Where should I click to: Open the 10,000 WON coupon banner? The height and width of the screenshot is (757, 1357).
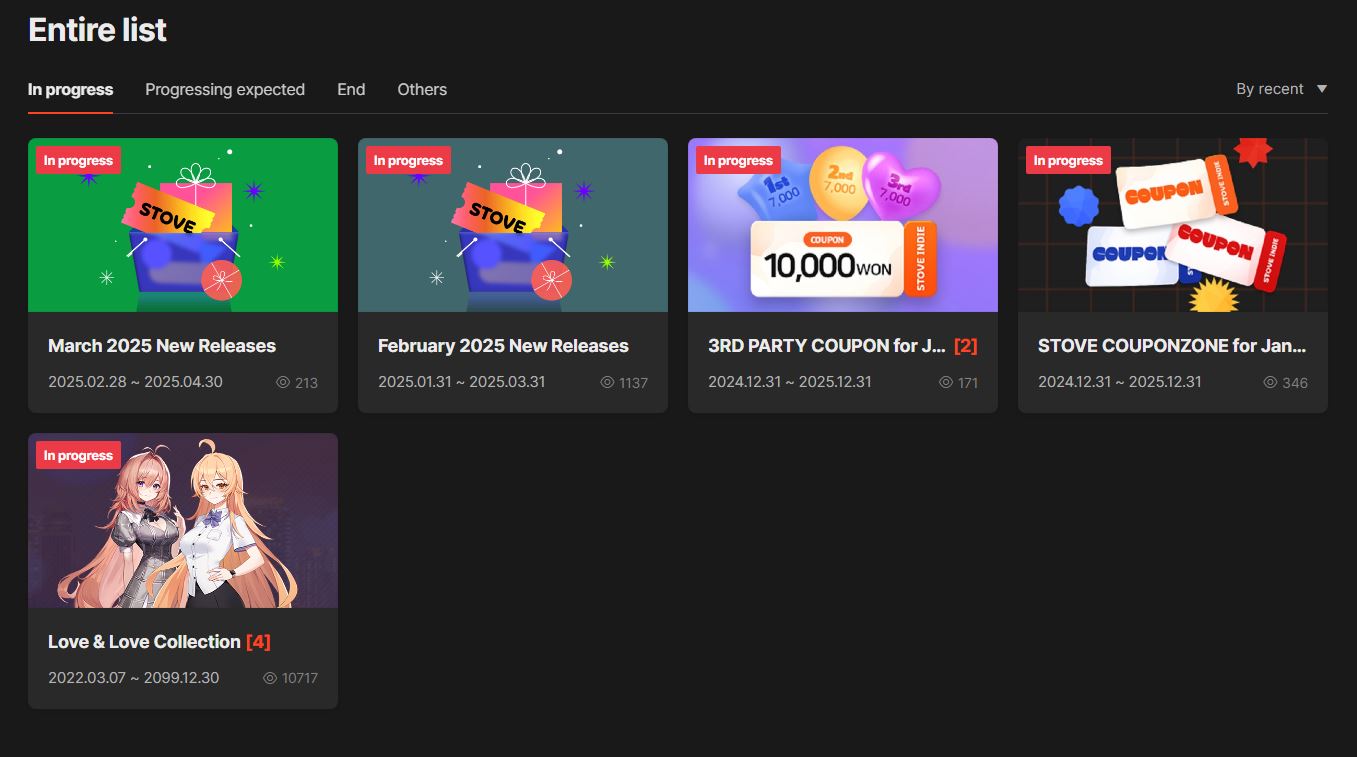843,225
